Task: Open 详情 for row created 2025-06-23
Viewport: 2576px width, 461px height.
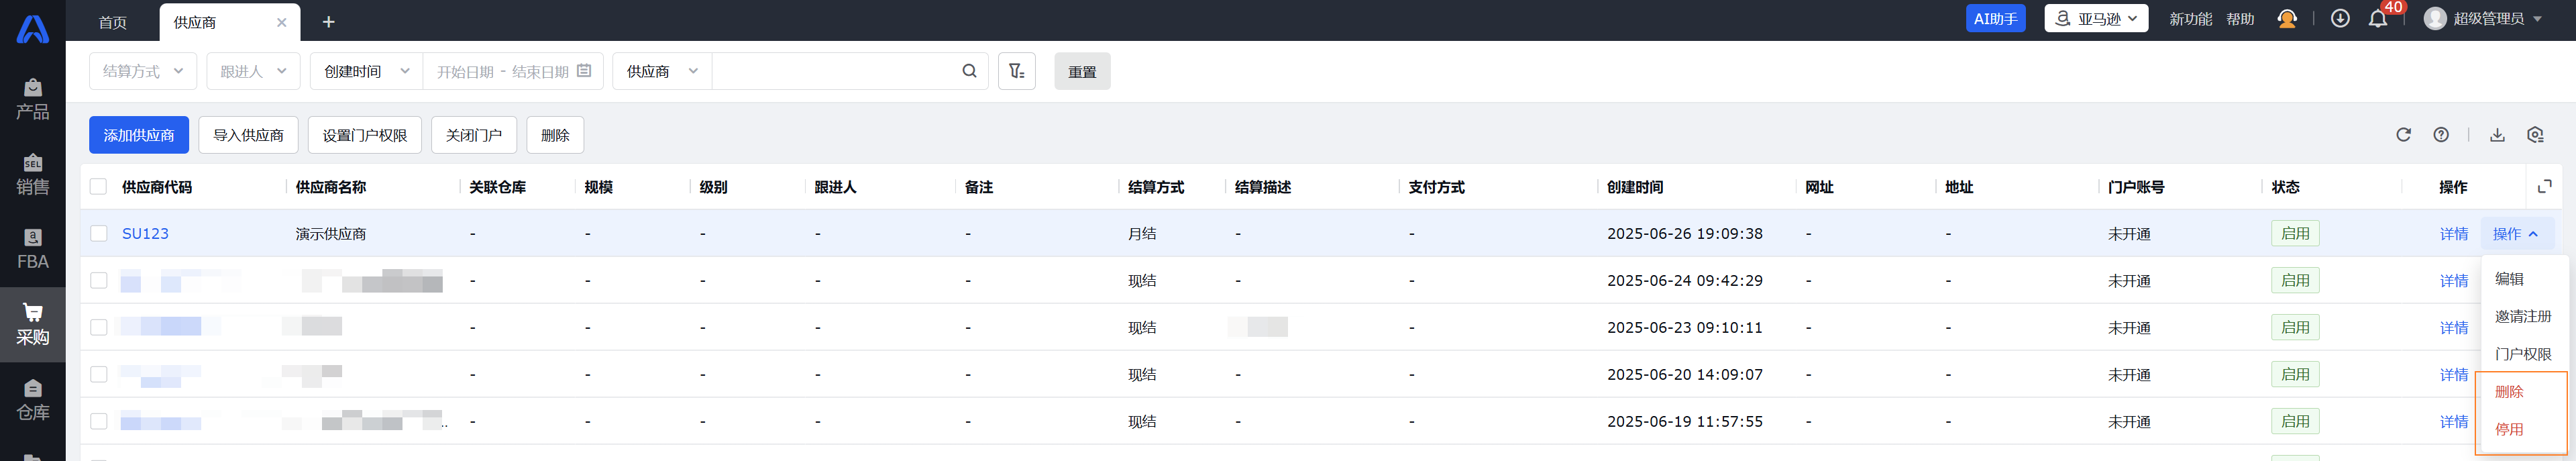Action: tap(2453, 327)
